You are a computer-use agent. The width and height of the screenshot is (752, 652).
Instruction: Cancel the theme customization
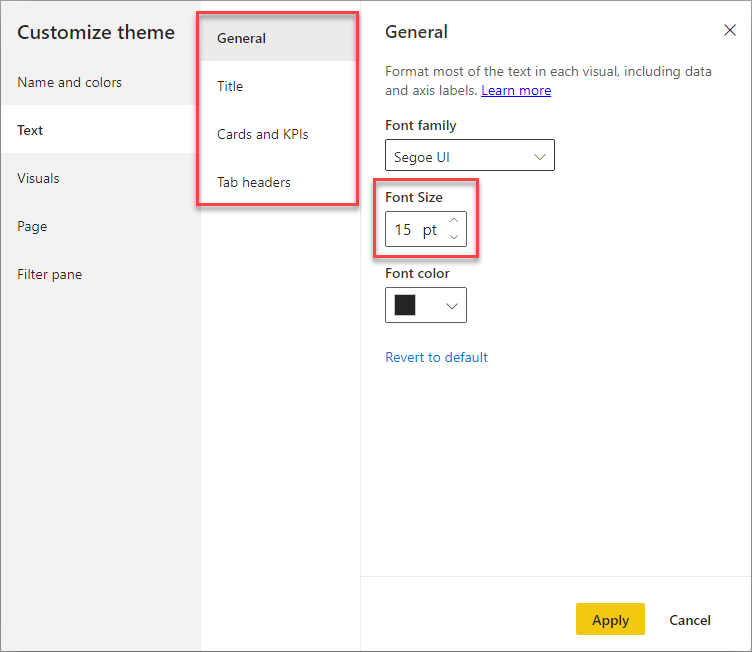pos(690,620)
